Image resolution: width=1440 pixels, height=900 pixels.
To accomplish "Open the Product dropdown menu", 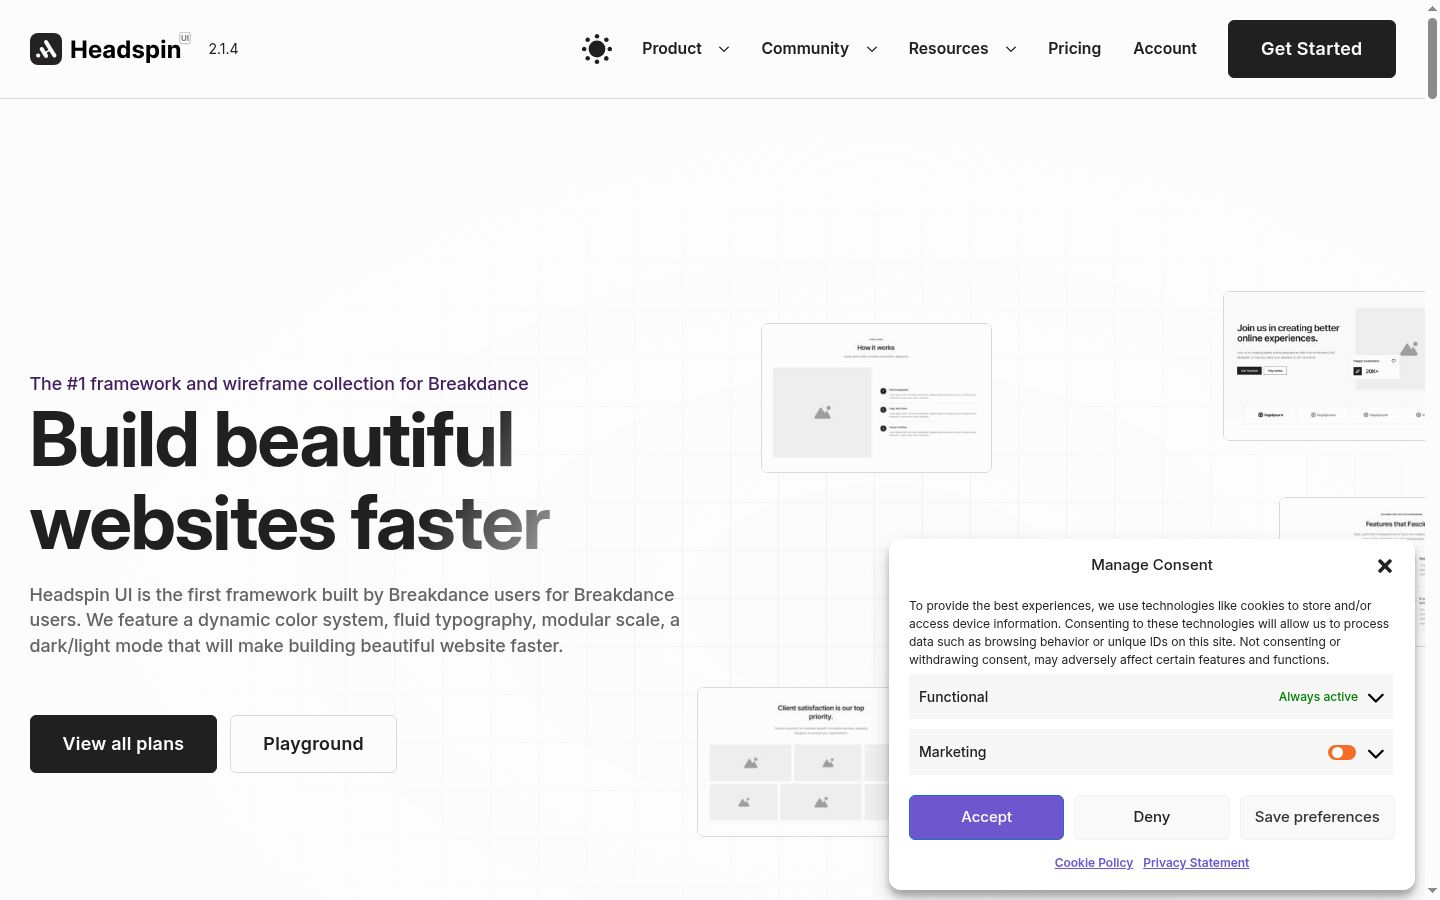I will (x=686, y=49).
